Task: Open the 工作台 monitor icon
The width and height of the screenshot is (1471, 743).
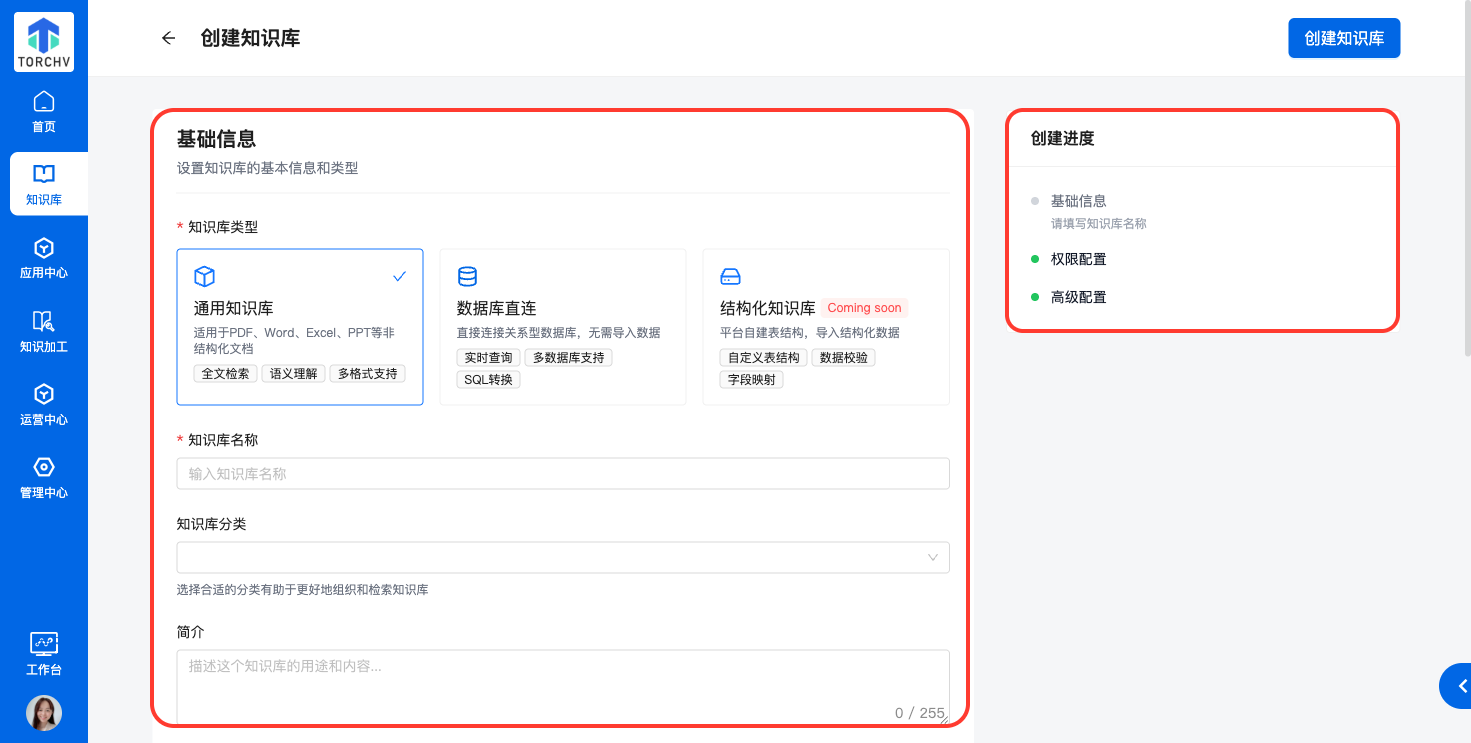Action: pos(44,644)
